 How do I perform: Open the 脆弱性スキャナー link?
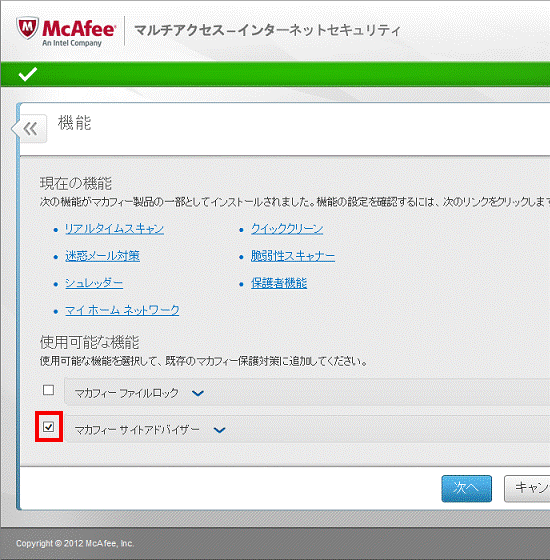coord(293,256)
